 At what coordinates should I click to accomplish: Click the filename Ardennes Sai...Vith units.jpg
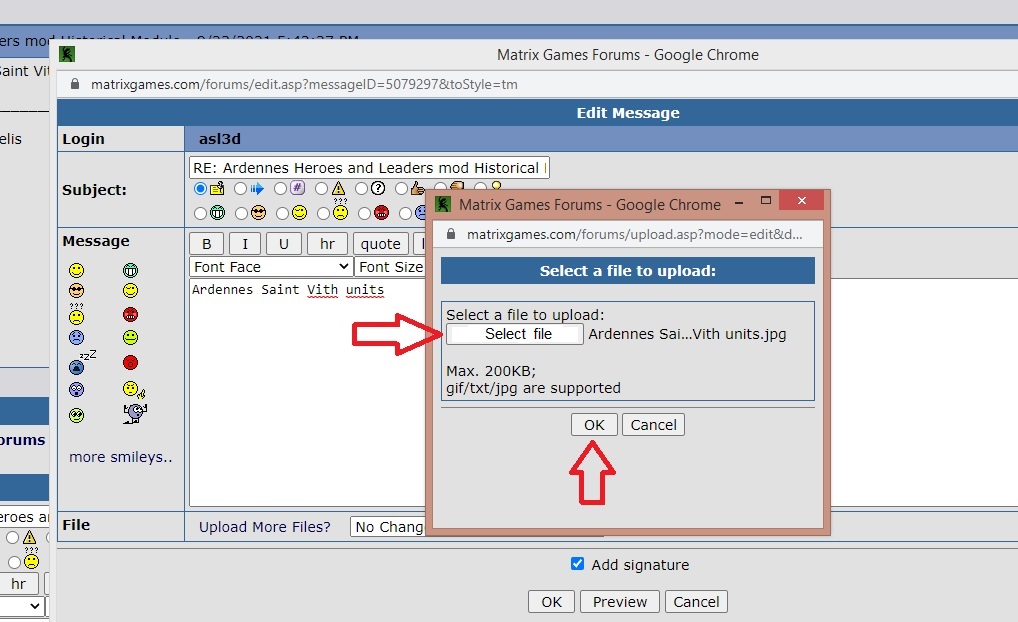coord(687,334)
